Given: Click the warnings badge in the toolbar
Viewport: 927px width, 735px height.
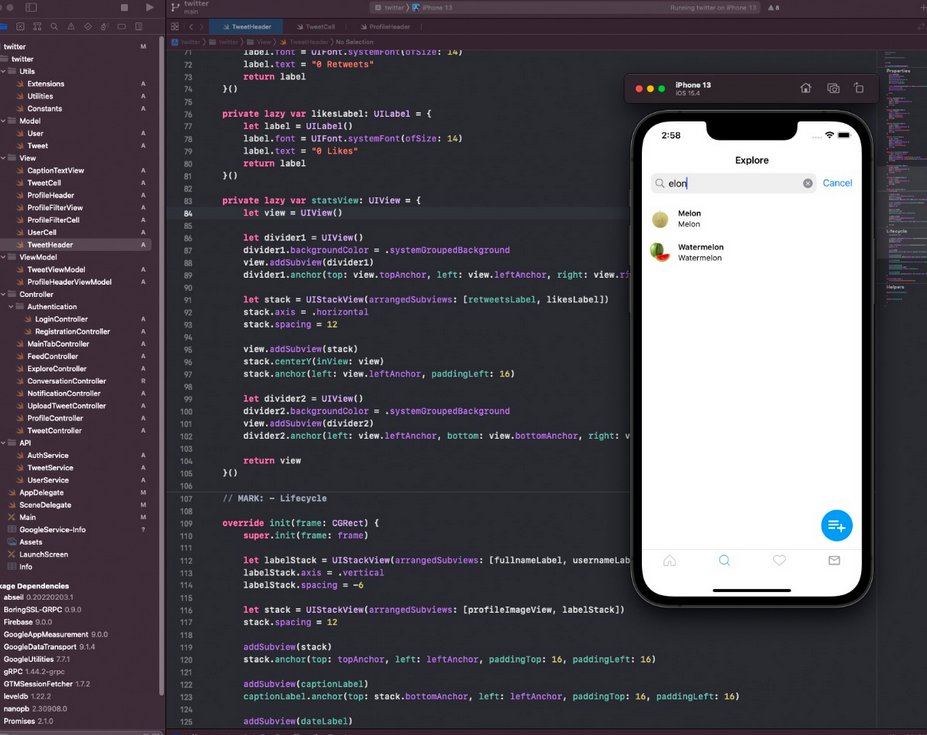Looking at the screenshot, I should [x=773, y=8].
